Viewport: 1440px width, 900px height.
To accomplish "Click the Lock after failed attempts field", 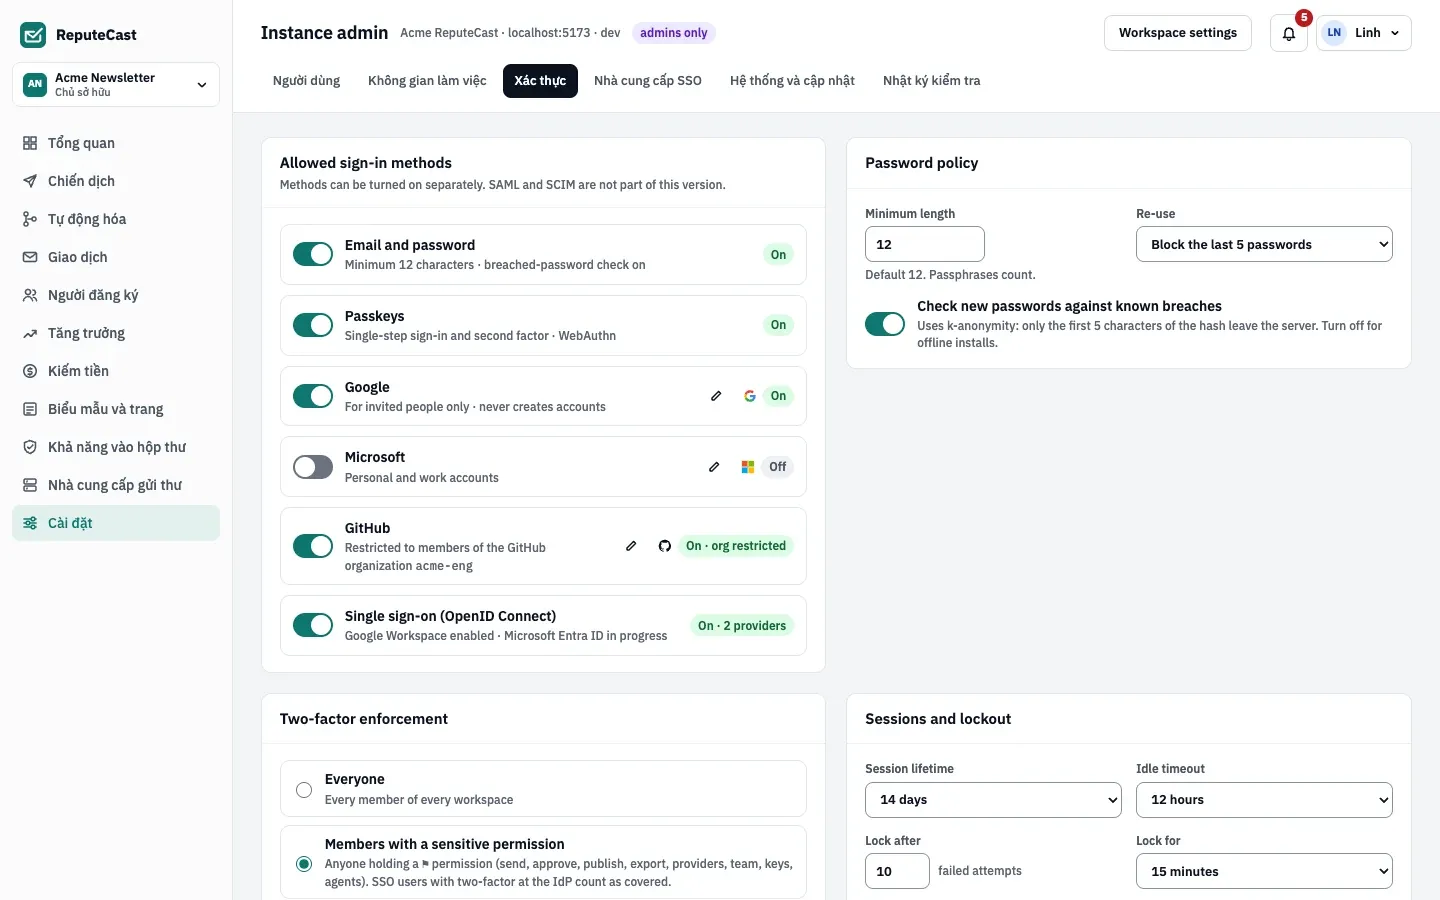I will click(897, 871).
